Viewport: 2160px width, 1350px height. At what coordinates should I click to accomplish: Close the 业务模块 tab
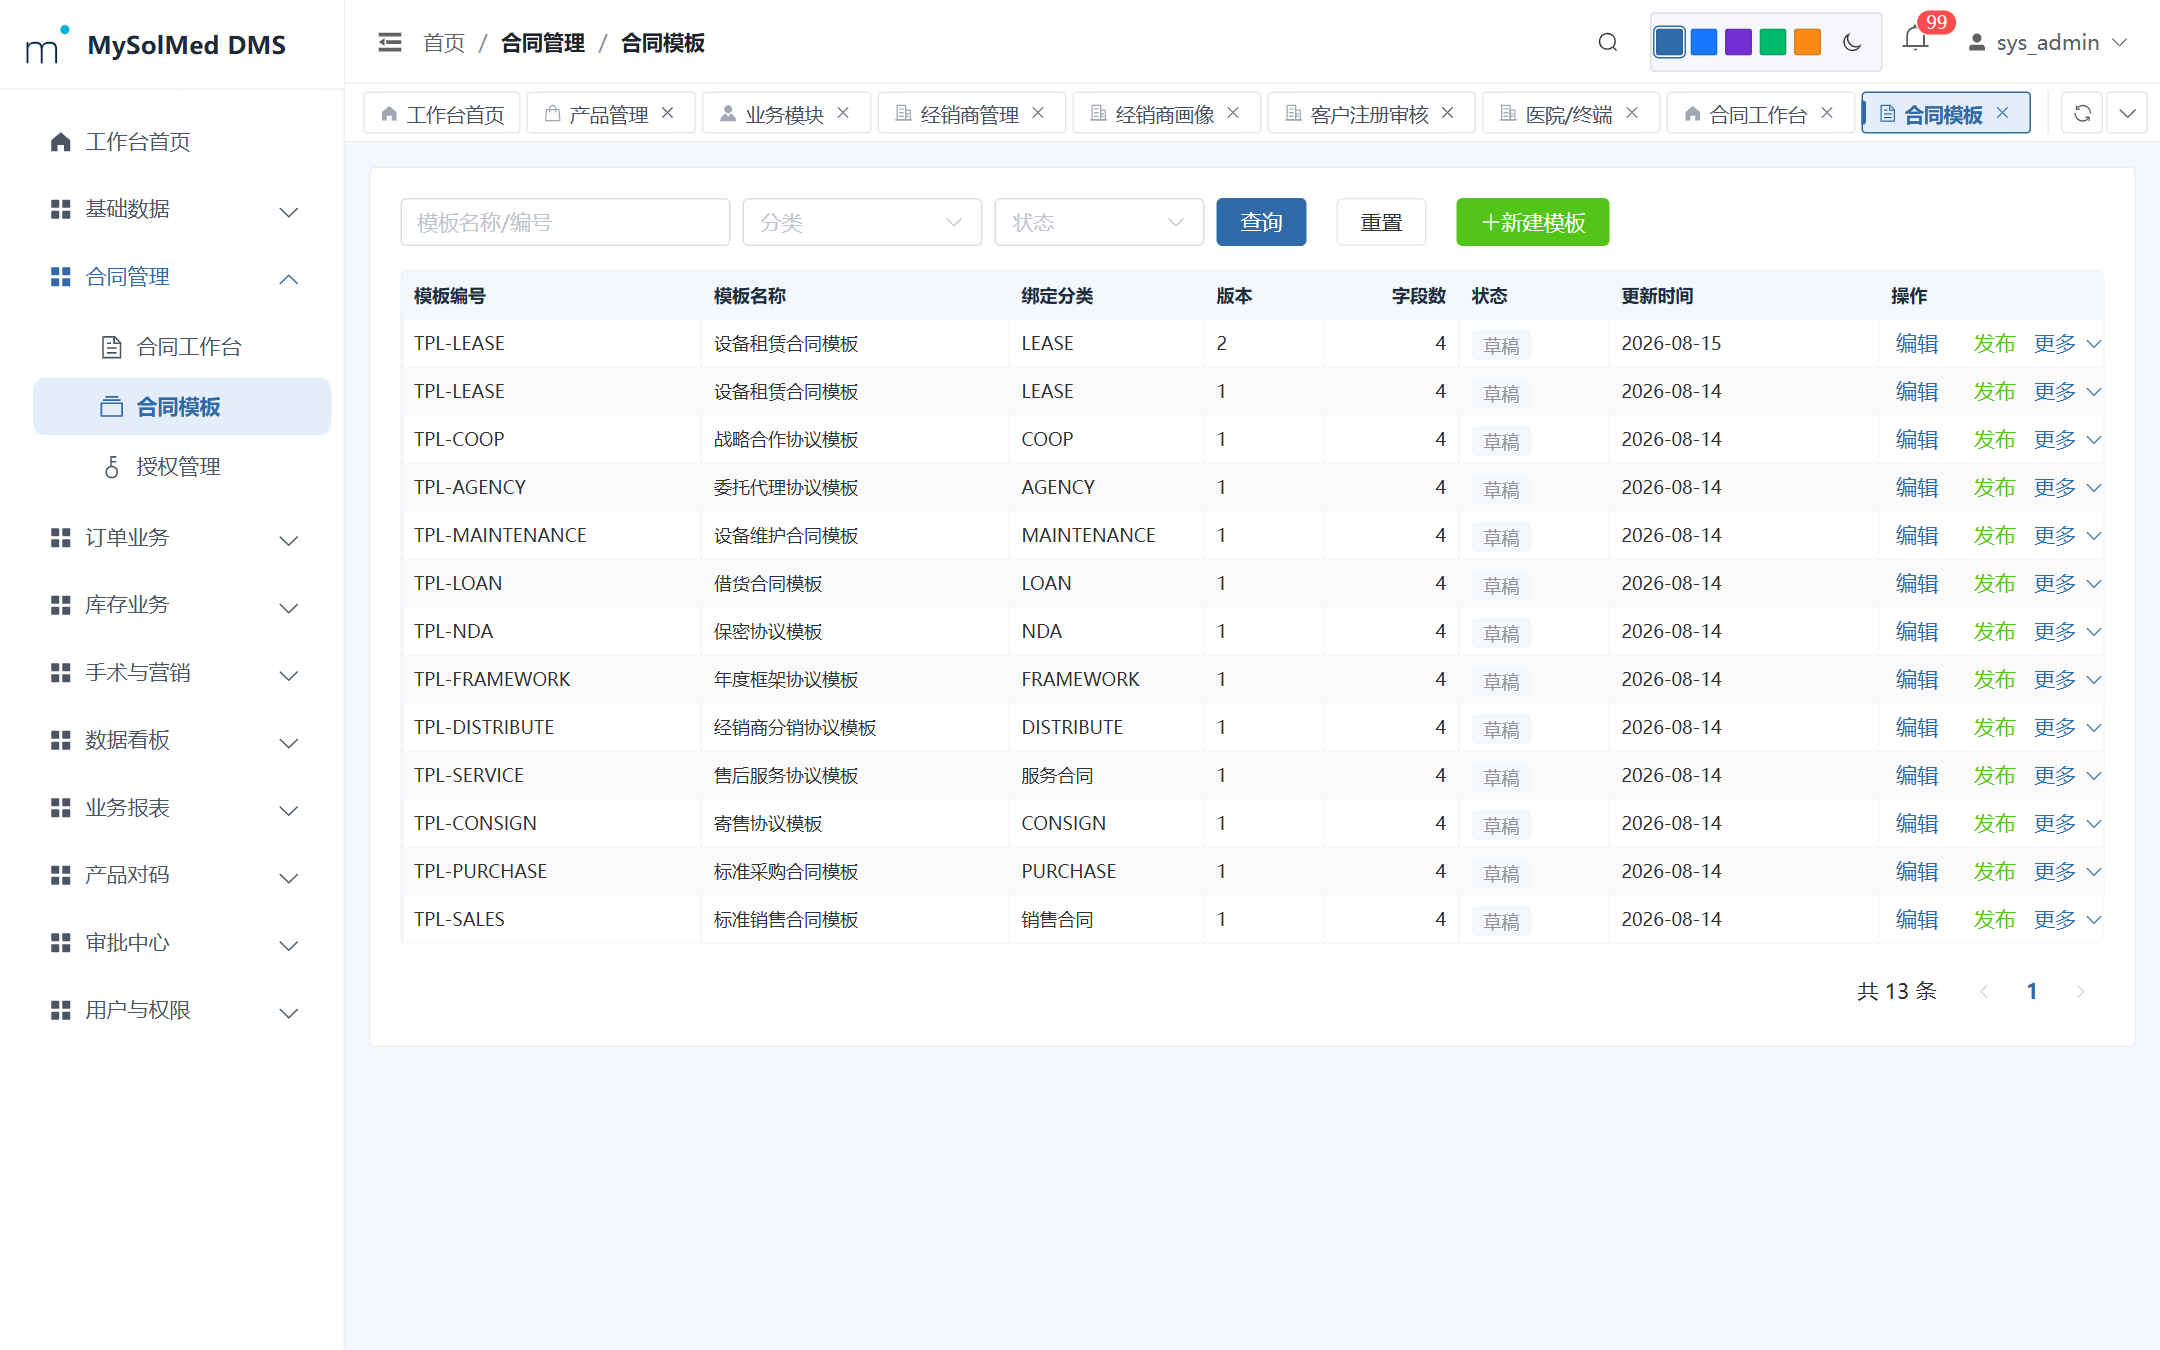coord(843,113)
